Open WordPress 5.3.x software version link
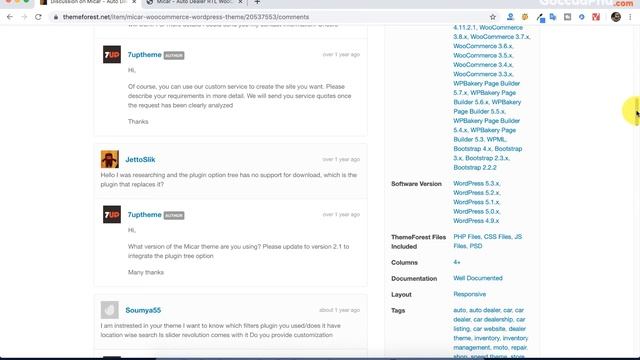The width and height of the screenshot is (640, 360). click(x=476, y=184)
